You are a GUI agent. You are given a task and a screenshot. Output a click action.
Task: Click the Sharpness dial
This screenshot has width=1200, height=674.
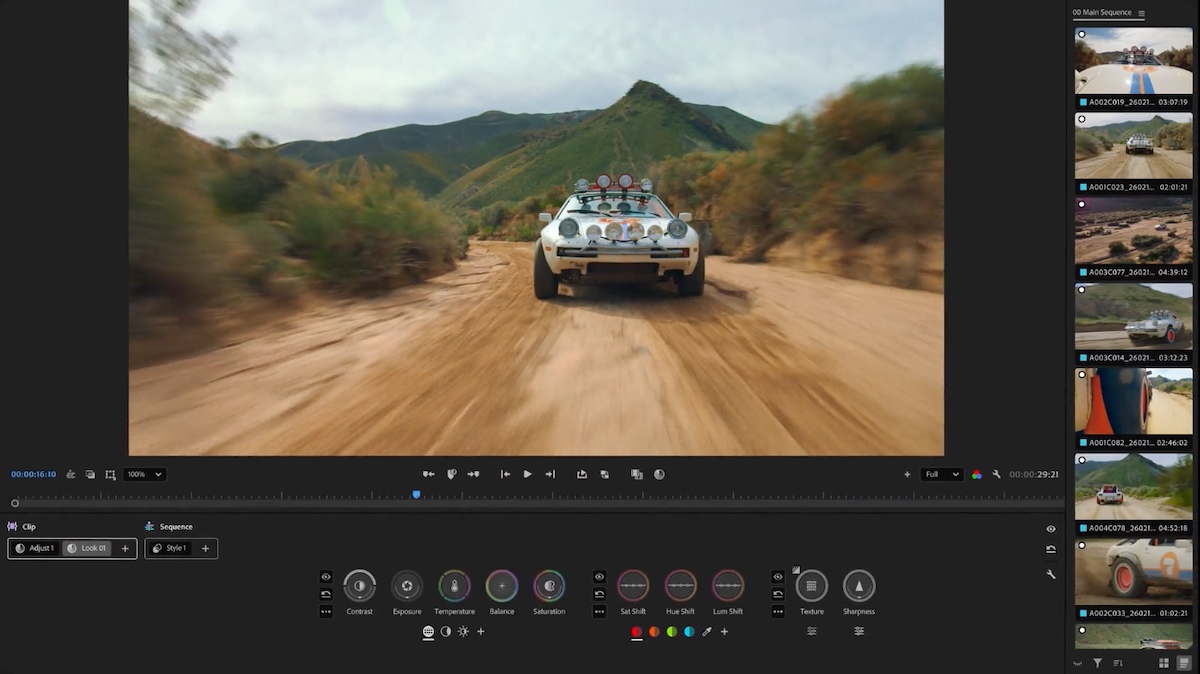click(859, 586)
